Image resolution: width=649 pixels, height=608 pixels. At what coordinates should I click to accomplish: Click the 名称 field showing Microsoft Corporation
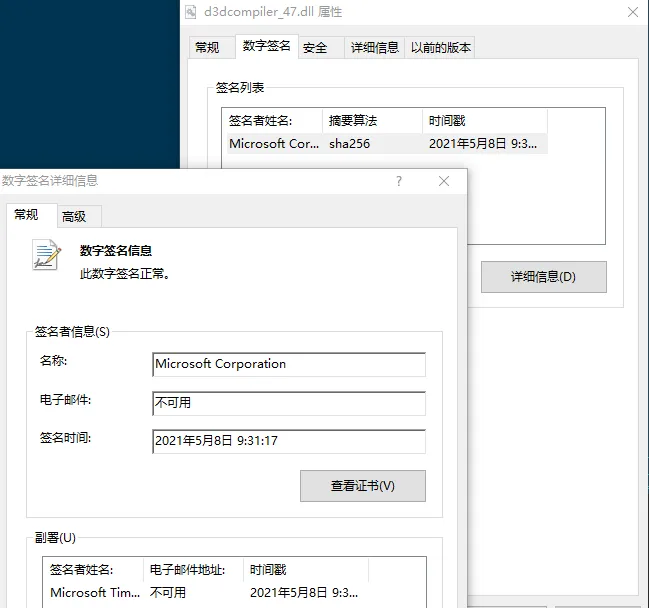click(x=288, y=364)
